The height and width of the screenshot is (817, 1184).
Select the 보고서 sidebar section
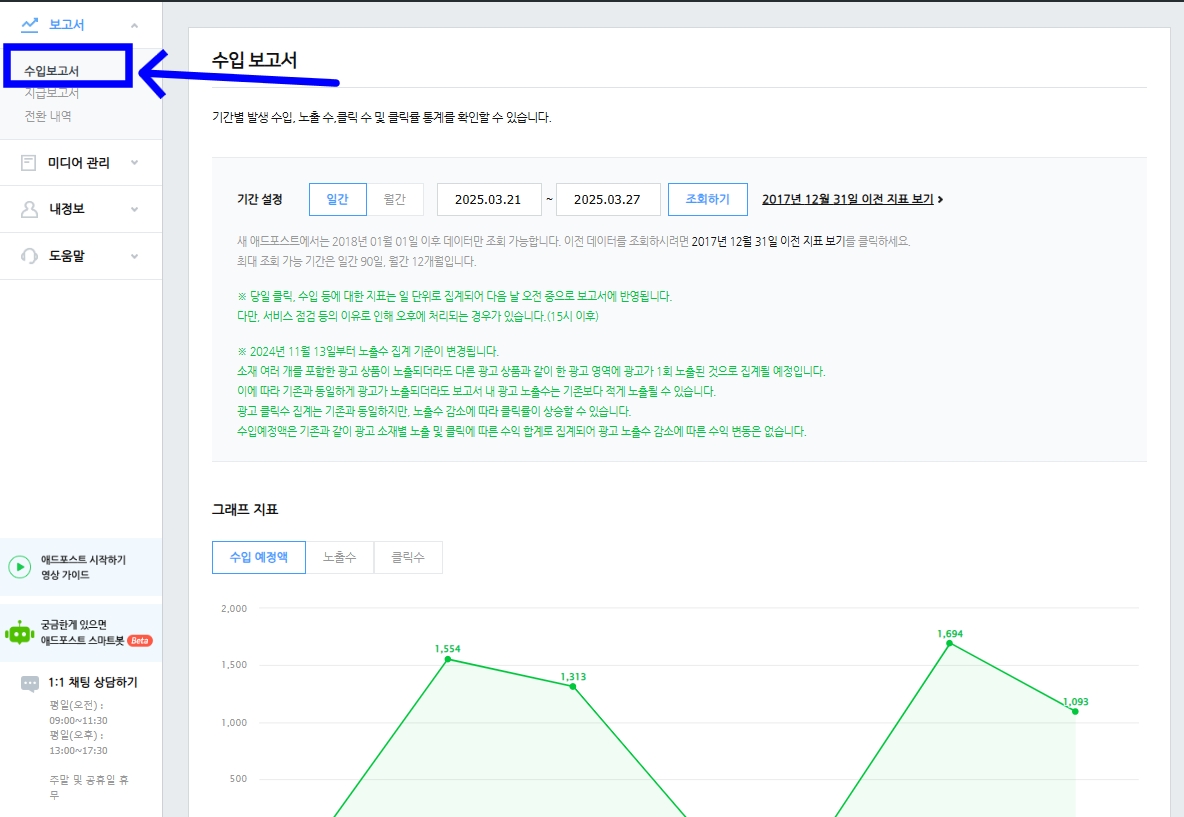[x=81, y=25]
